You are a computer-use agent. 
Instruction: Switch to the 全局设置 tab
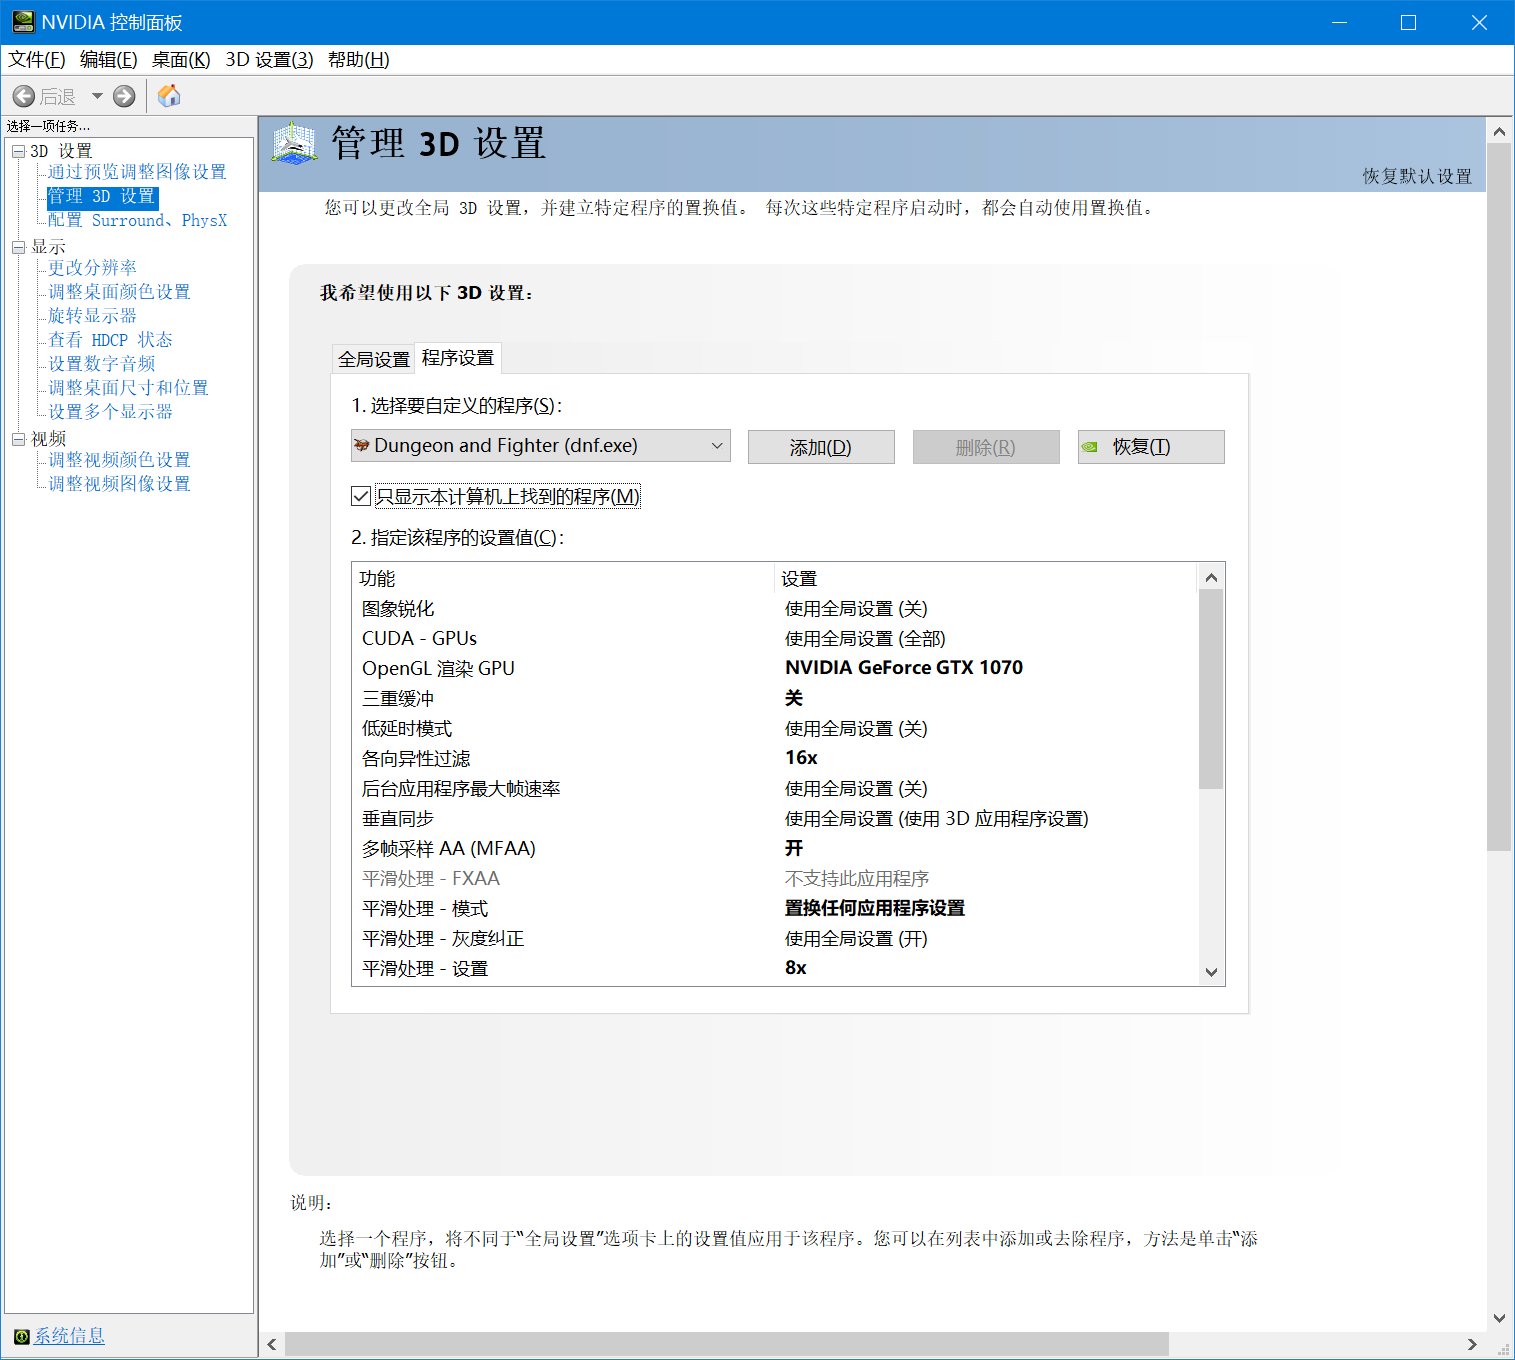[374, 359]
